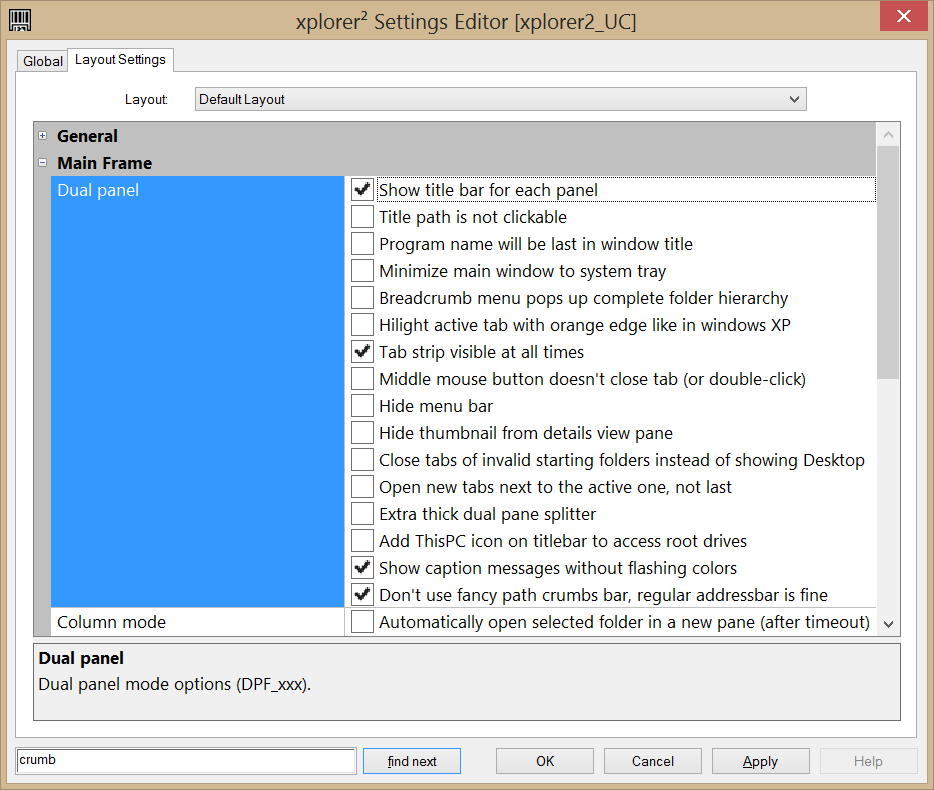Click the Main Frame heading text

[x=105, y=163]
